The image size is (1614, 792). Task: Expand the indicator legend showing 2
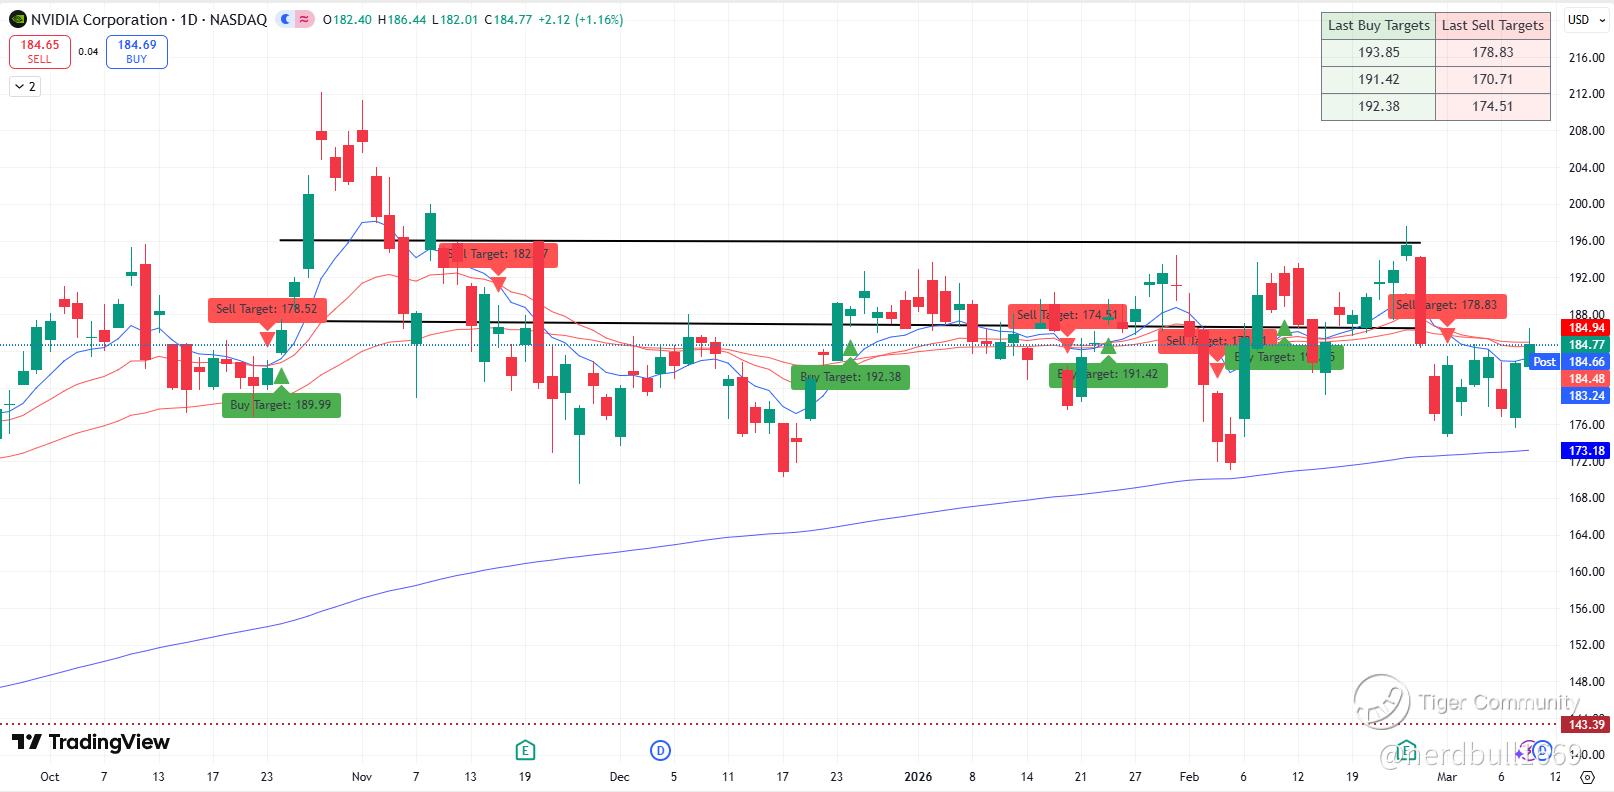[24, 87]
